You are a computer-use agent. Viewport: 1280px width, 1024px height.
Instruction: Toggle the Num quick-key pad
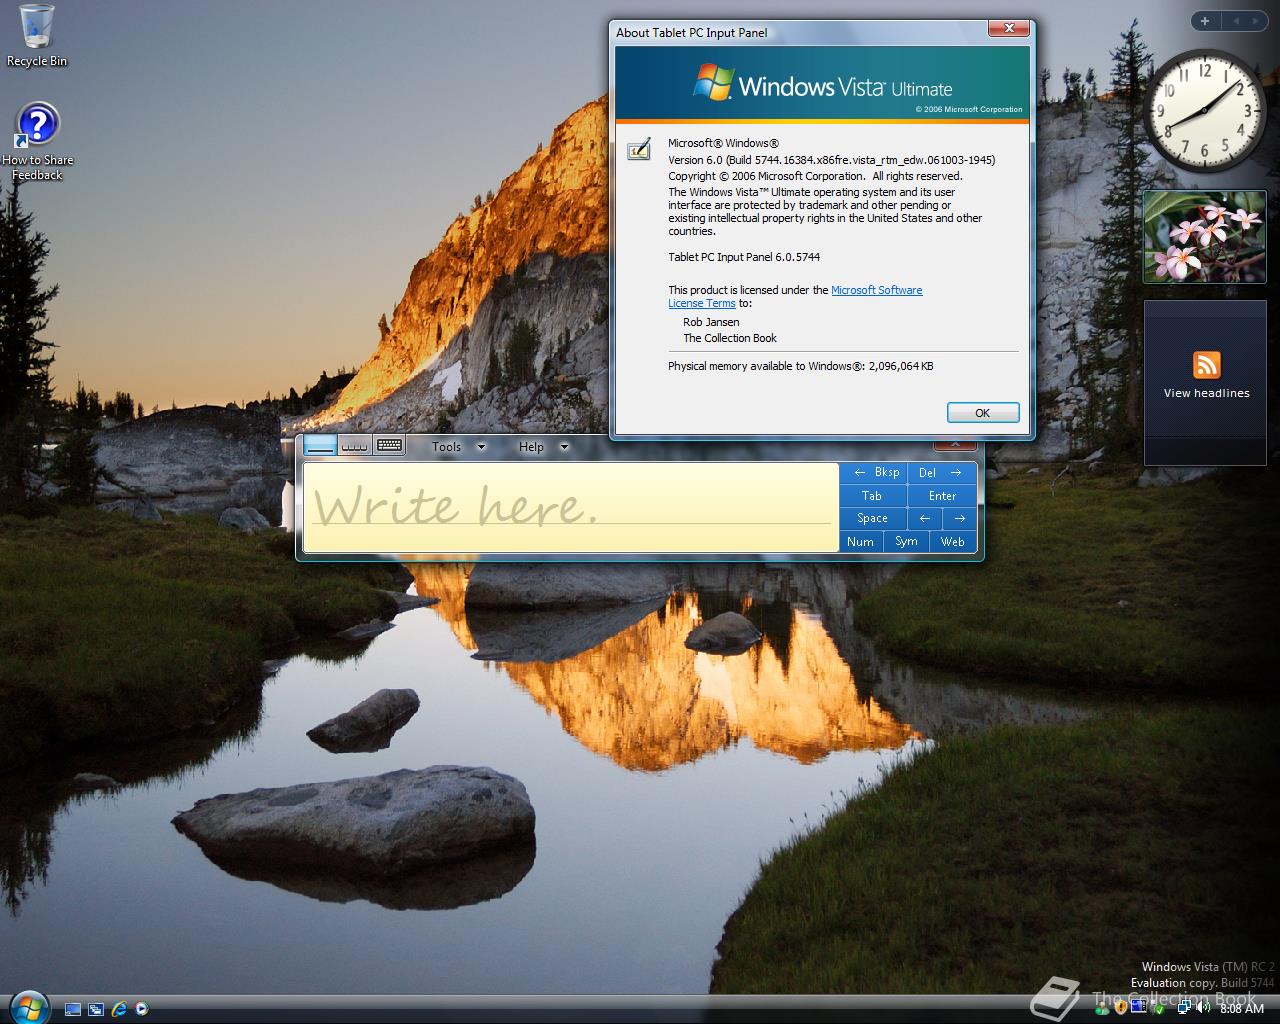(x=860, y=541)
